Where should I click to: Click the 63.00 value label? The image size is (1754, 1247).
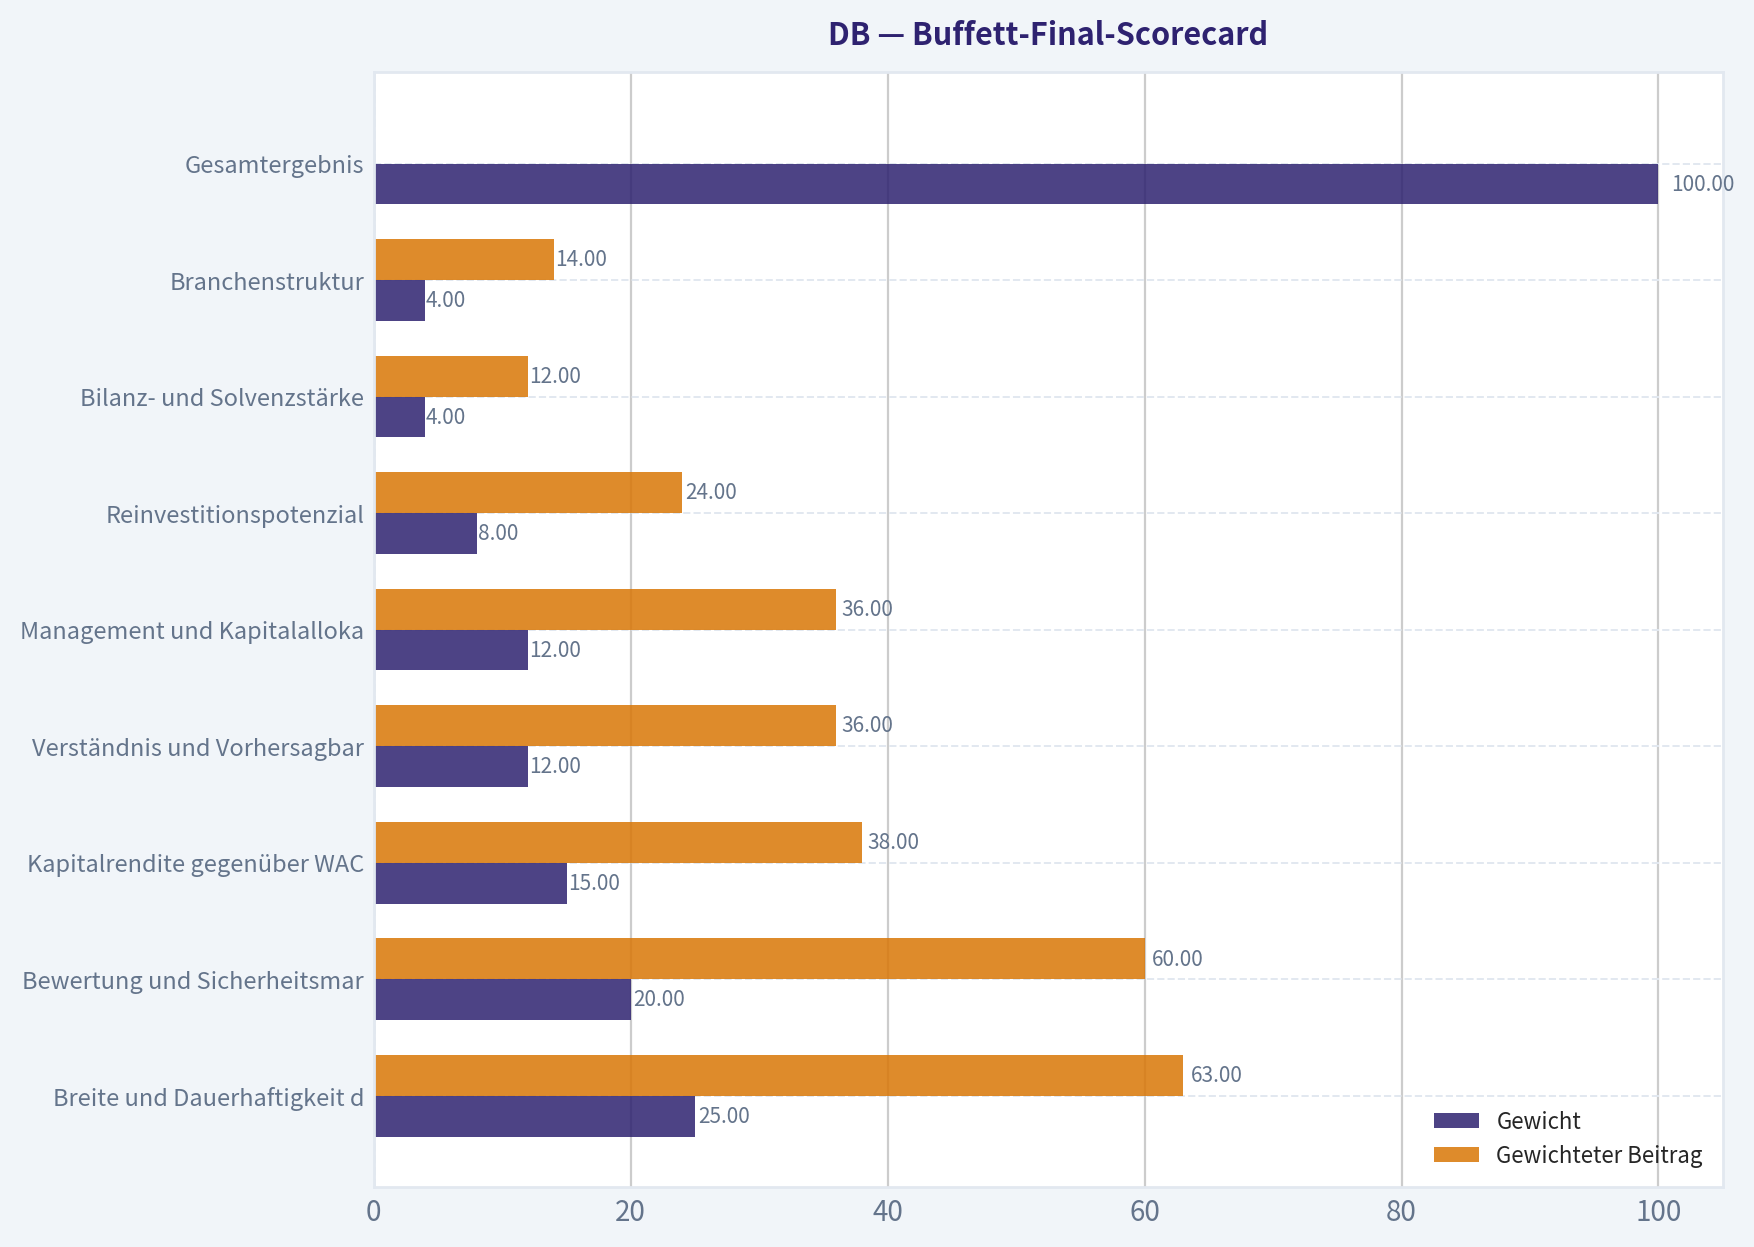(x=1216, y=1075)
